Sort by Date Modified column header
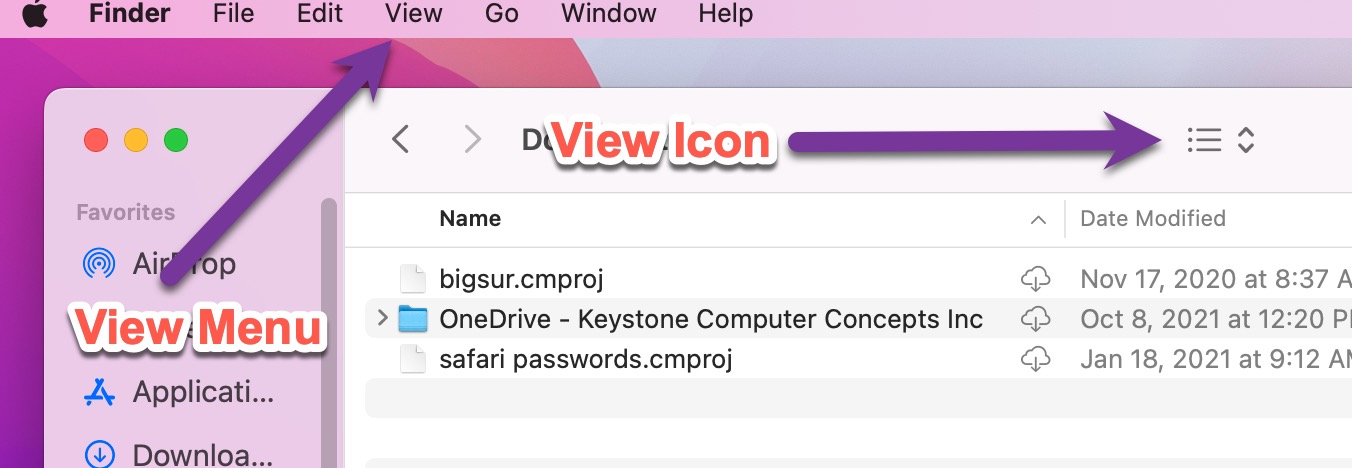Image resolution: width=1352 pixels, height=468 pixels. click(1153, 219)
